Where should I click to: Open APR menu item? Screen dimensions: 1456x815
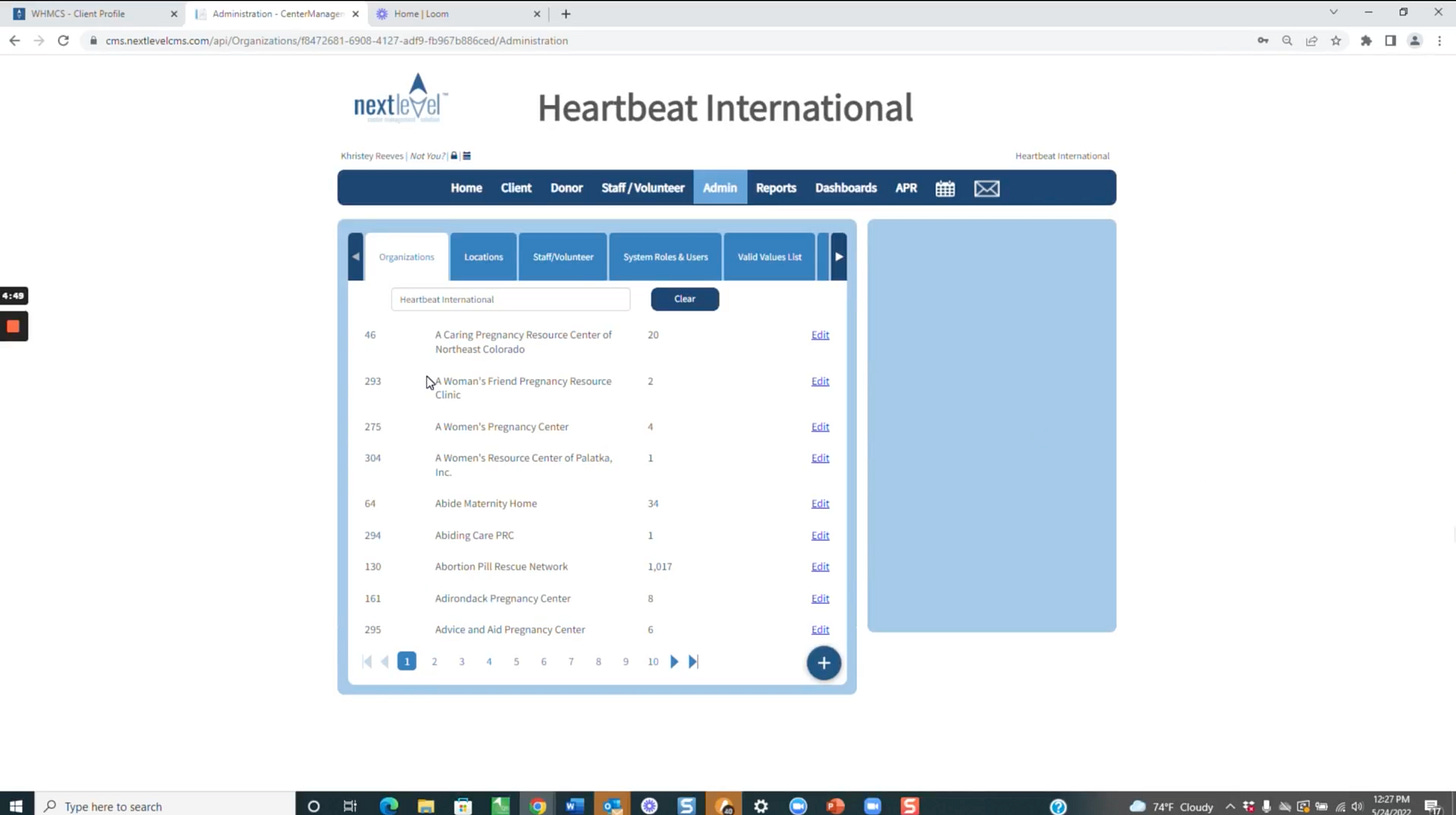906,188
